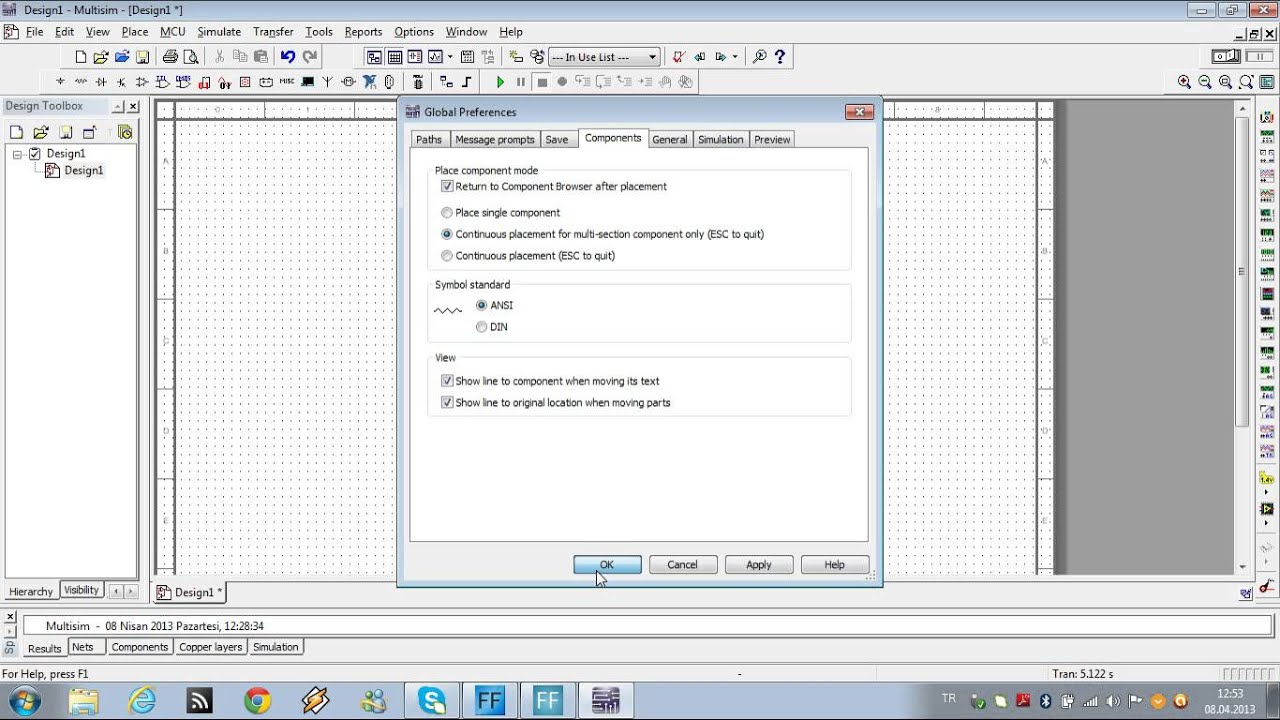
Task: Click the New design toolbar icon
Action: pyautogui.click(x=81, y=57)
